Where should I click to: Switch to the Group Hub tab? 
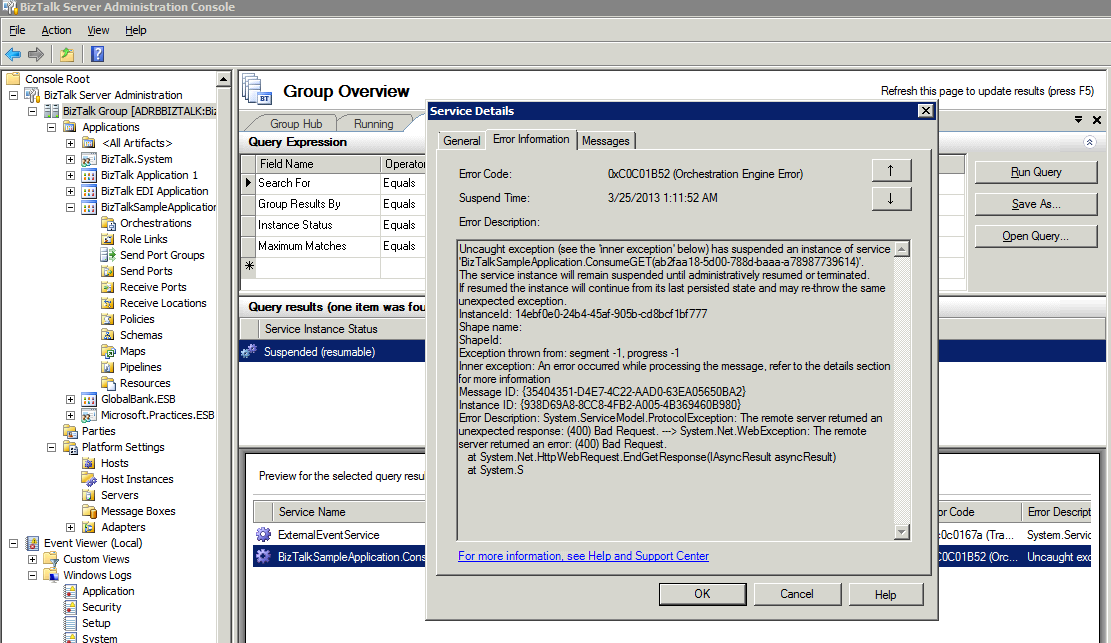click(296, 123)
